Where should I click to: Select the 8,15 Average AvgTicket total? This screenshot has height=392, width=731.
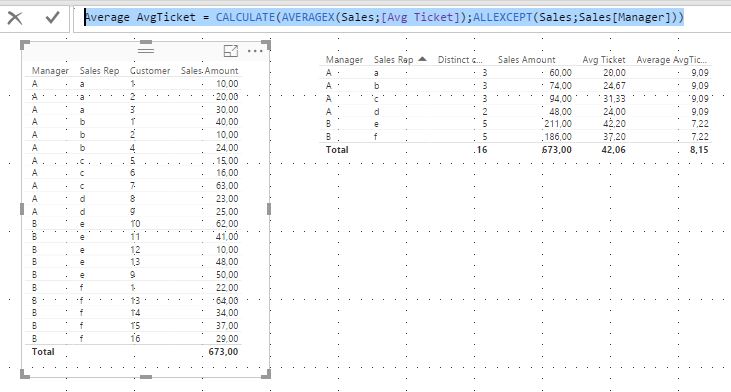click(699, 150)
